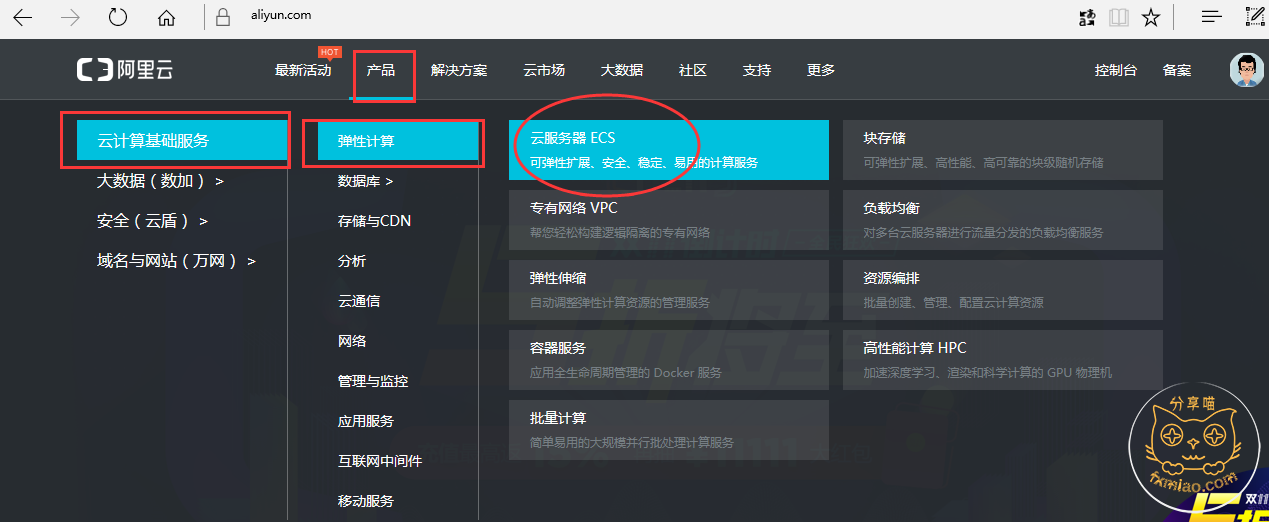Viewport: 1269px width, 522px height.
Task: Expand 大数据（数加） category
Action: 160,181
